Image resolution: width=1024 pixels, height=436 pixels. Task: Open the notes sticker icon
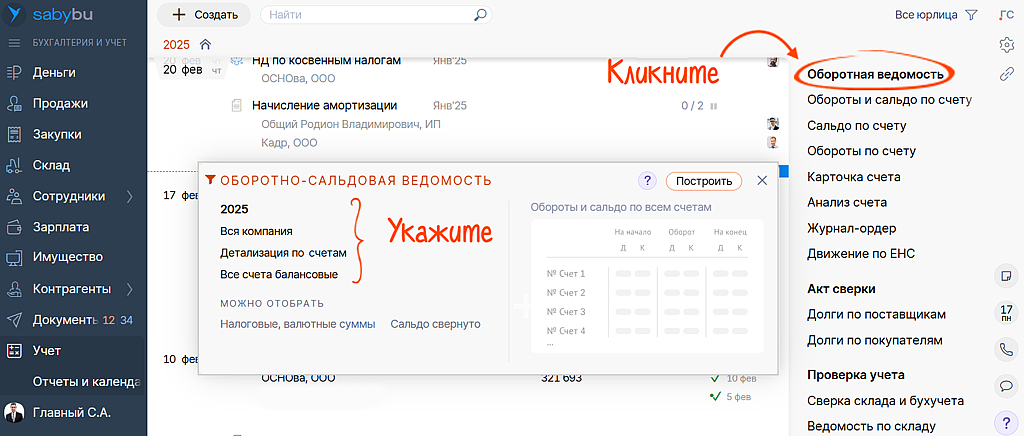[1006, 275]
